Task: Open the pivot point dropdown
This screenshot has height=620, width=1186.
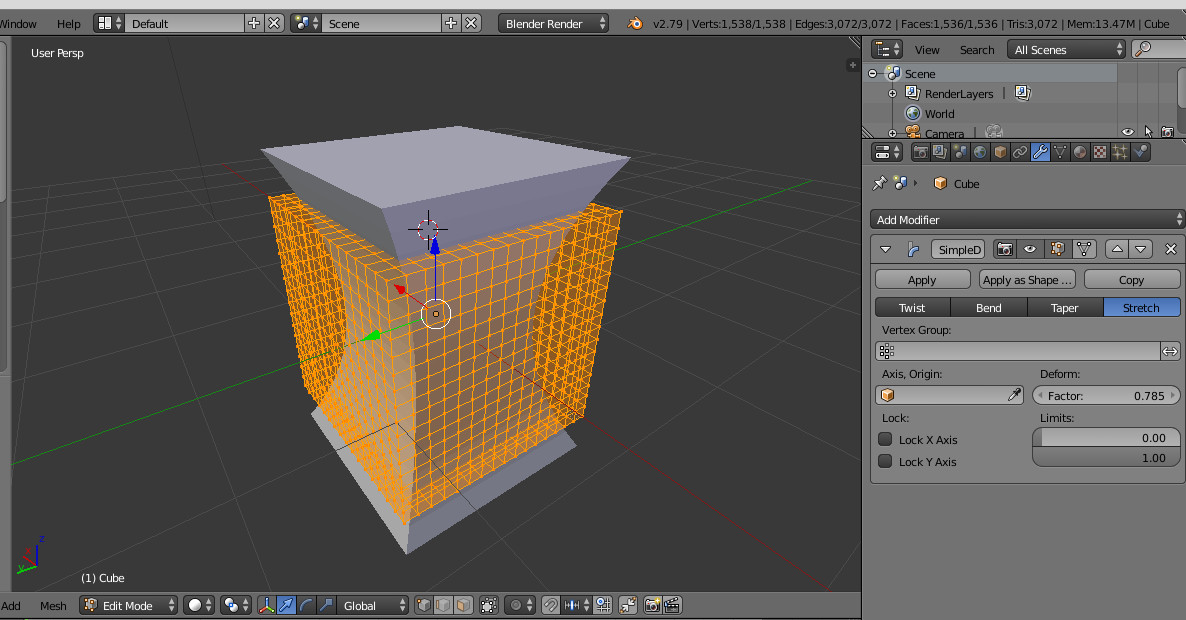Action: [x=237, y=605]
